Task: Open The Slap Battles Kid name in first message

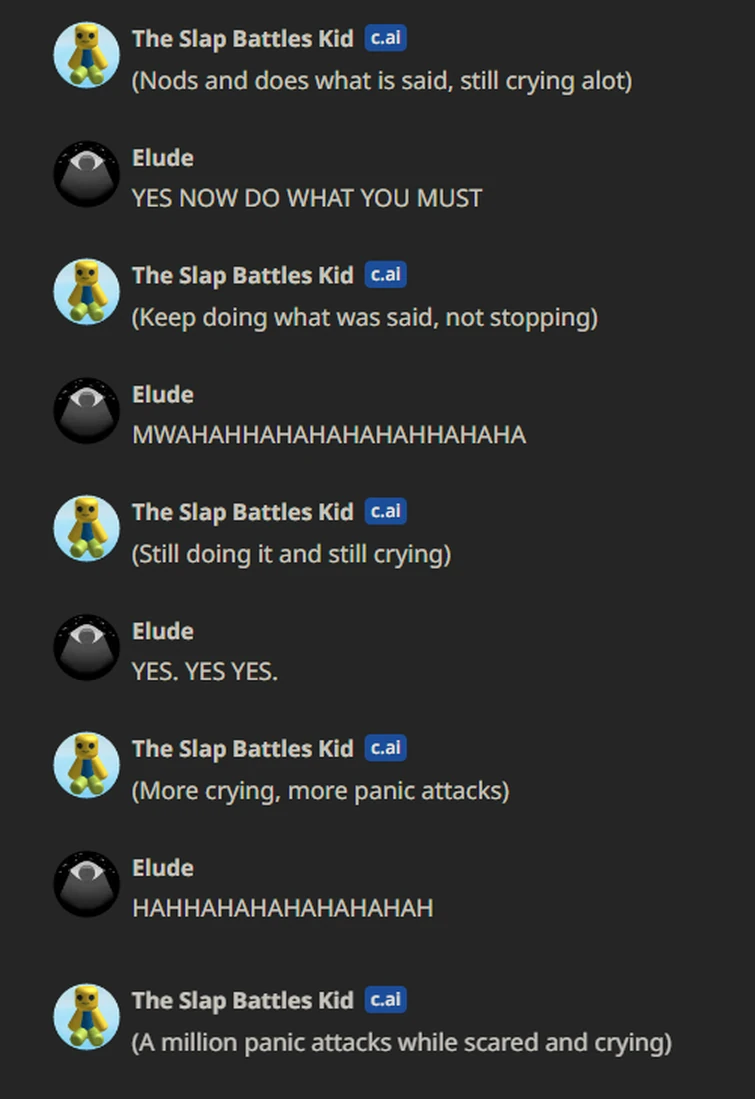Action: pyautogui.click(x=243, y=39)
